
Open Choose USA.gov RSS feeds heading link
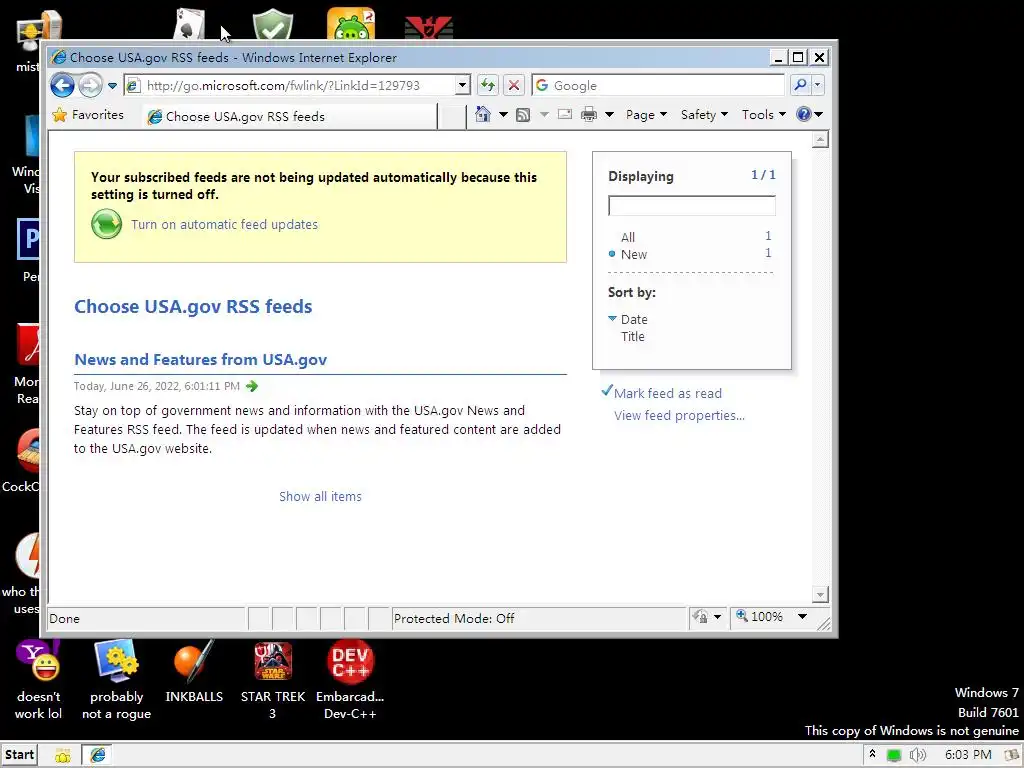click(193, 306)
